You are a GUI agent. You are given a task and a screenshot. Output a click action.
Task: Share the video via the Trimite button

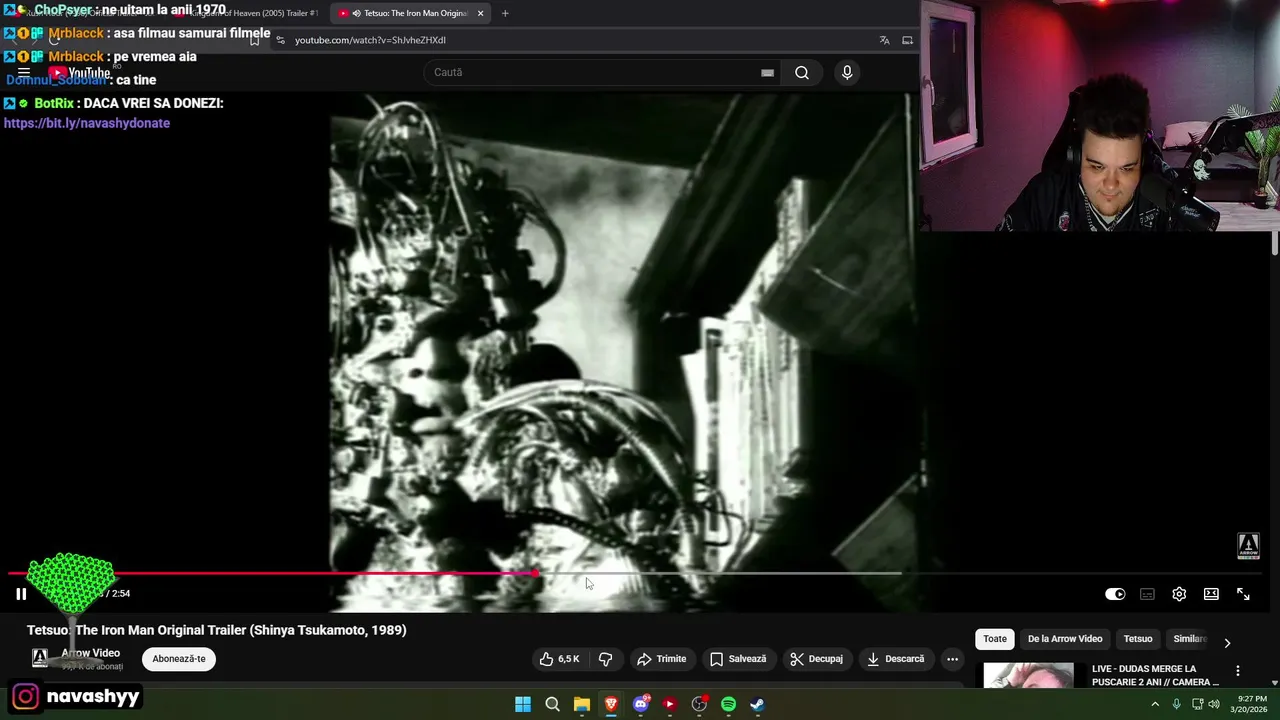(662, 659)
